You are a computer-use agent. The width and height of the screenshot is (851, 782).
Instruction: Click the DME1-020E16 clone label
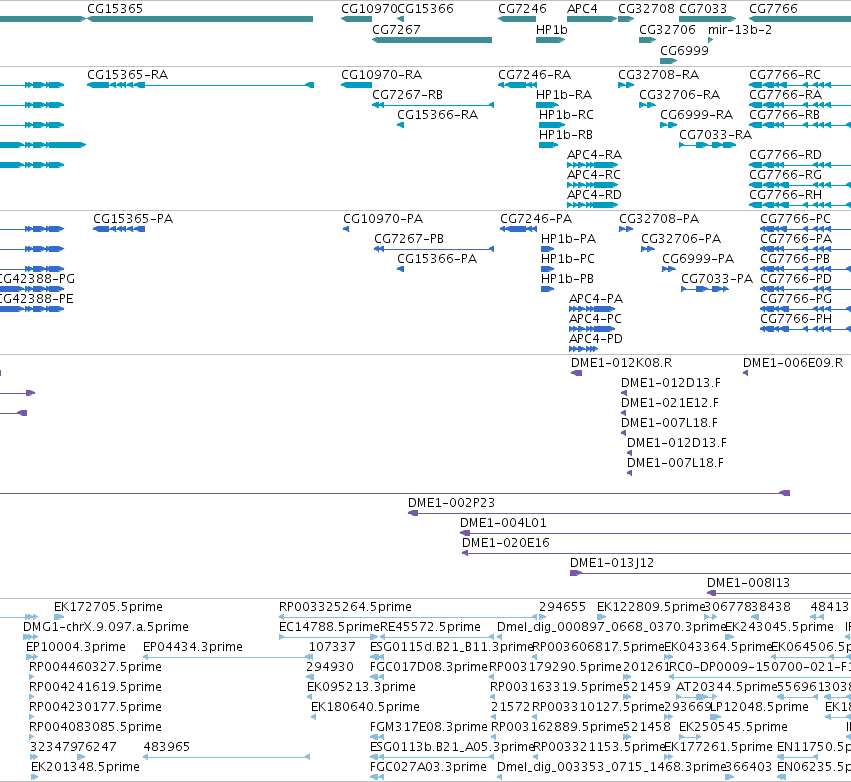point(505,543)
